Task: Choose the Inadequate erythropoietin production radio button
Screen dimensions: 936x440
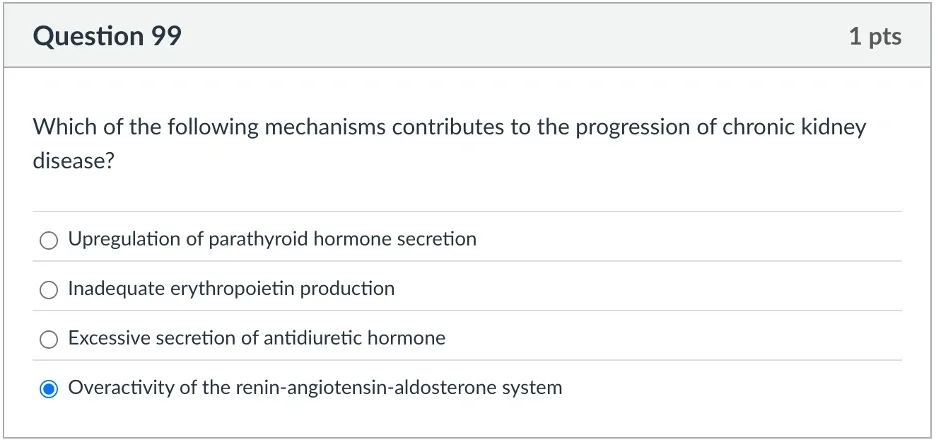Action: 49,290
